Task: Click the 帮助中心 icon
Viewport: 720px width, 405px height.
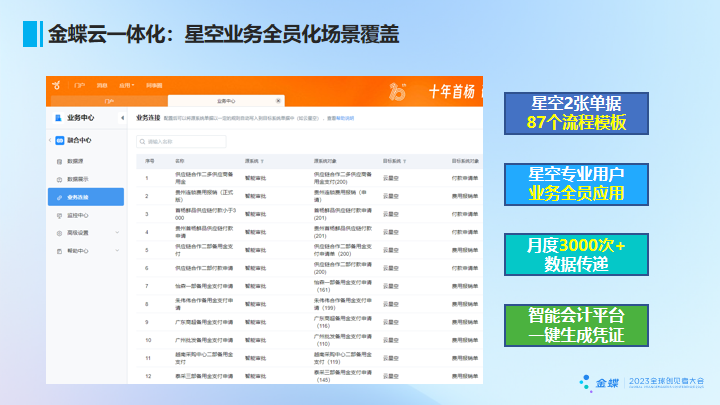Action: 59,251
